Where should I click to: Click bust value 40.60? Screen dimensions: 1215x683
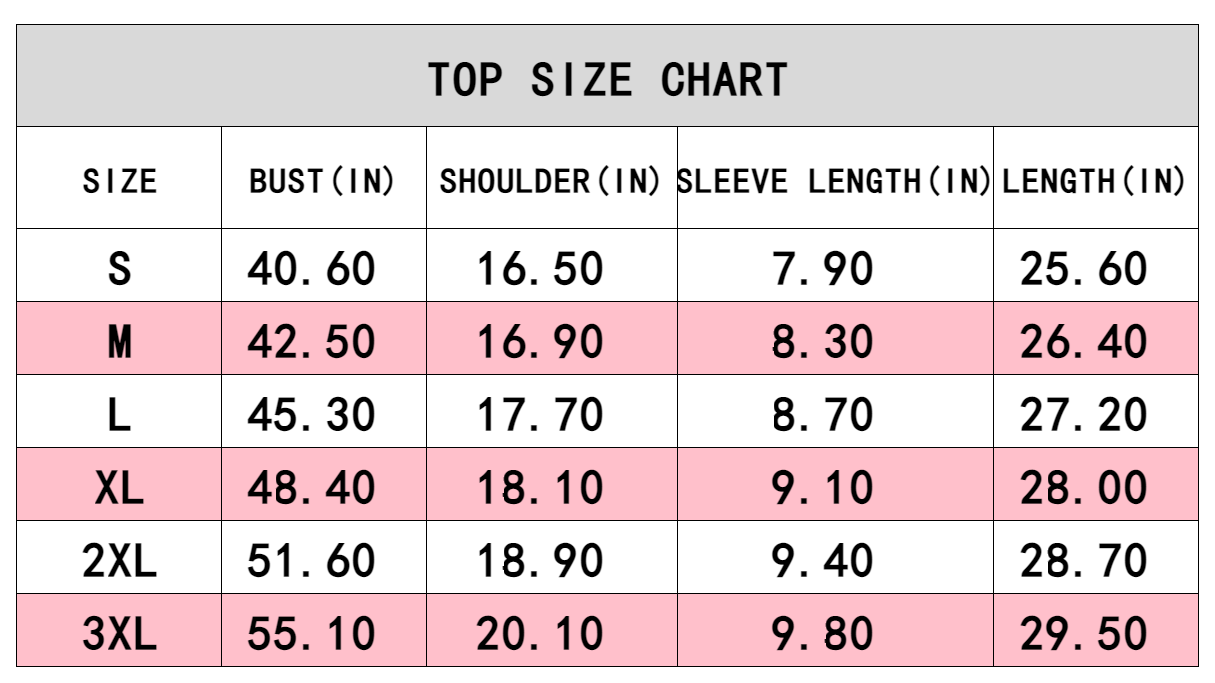[x=311, y=268]
